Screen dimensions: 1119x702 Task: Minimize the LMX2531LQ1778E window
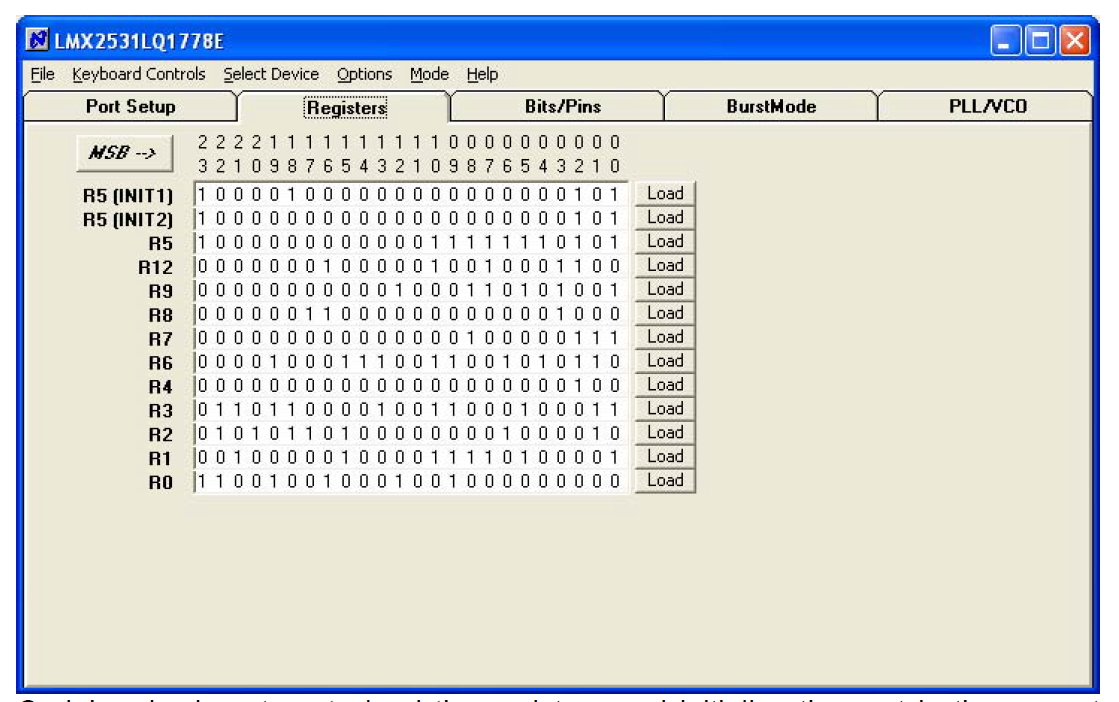pos(1005,41)
